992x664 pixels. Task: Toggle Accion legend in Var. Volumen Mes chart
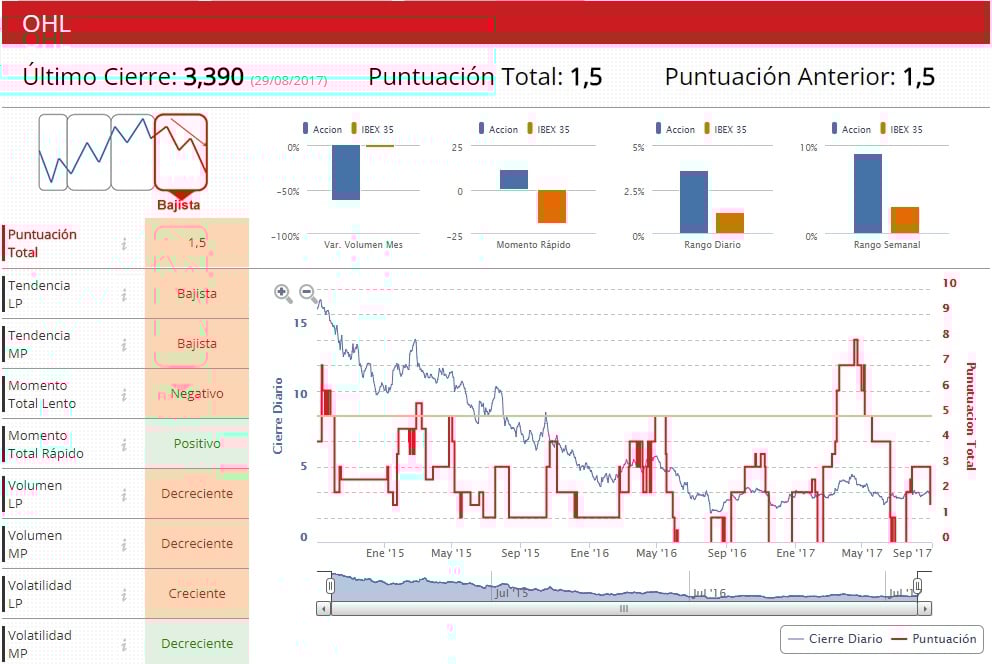tap(323, 129)
